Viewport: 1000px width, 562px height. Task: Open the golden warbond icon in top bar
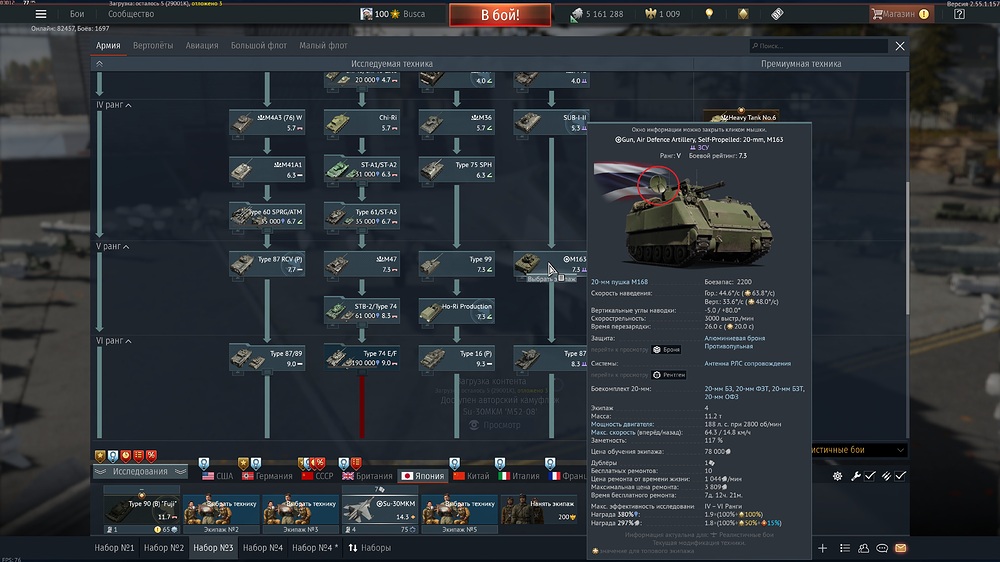743,14
